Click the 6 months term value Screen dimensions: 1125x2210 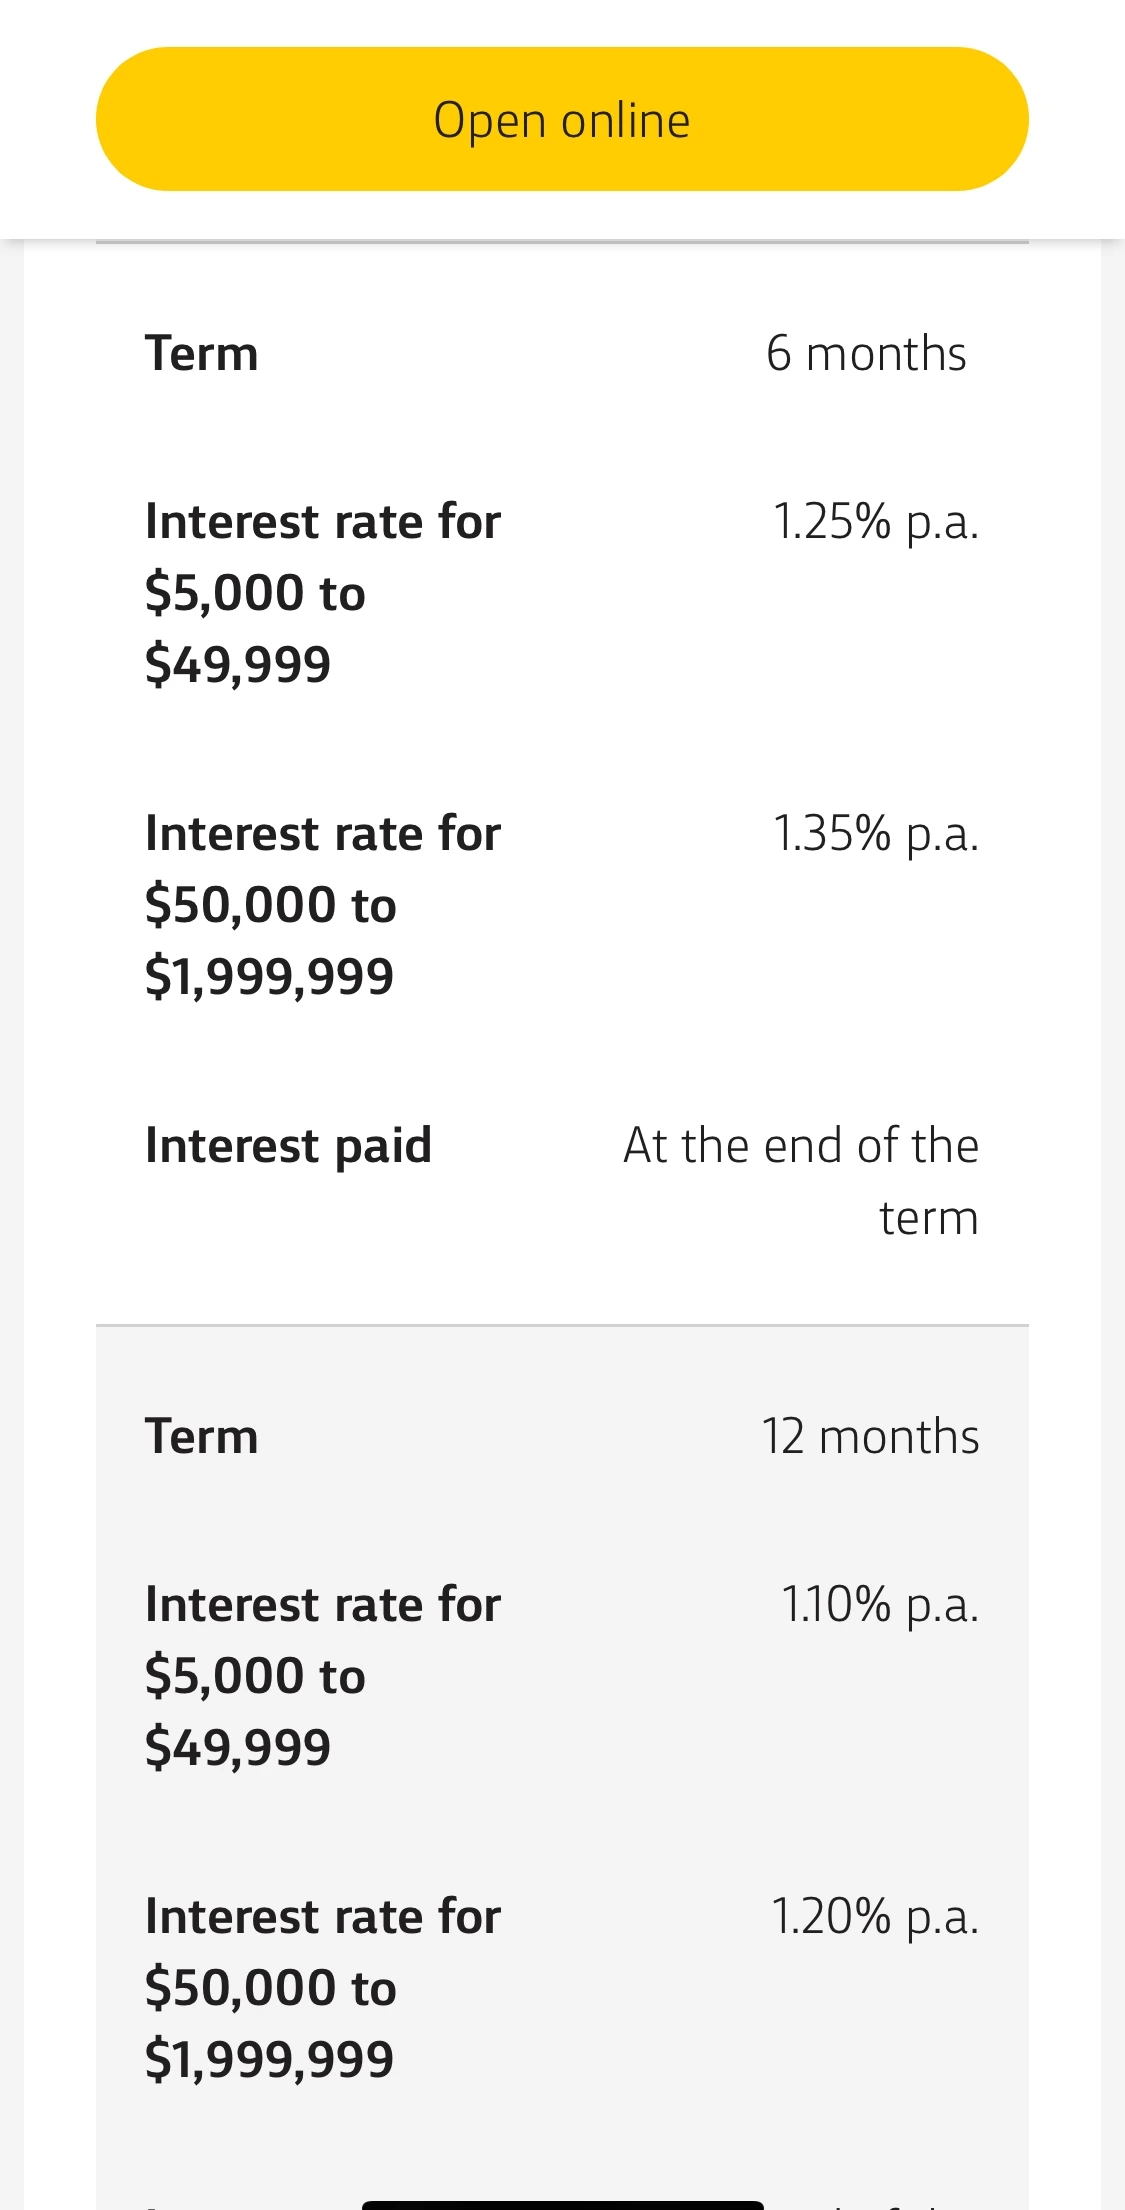point(866,354)
